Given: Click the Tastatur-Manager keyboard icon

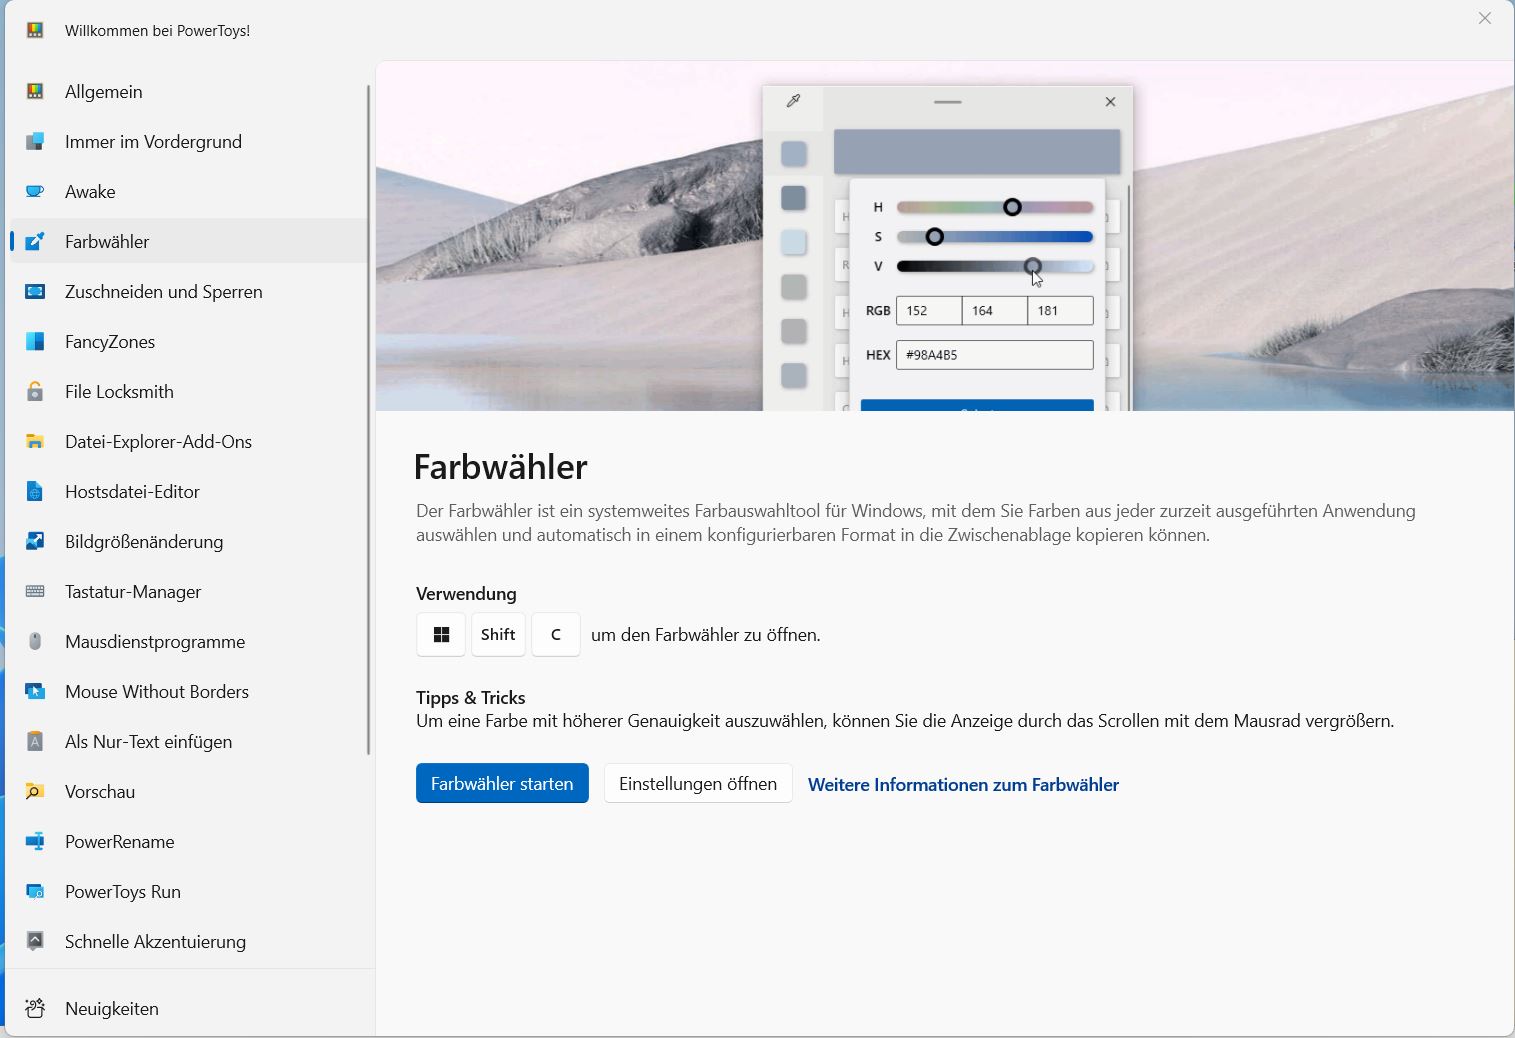Looking at the screenshot, I should (35, 591).
